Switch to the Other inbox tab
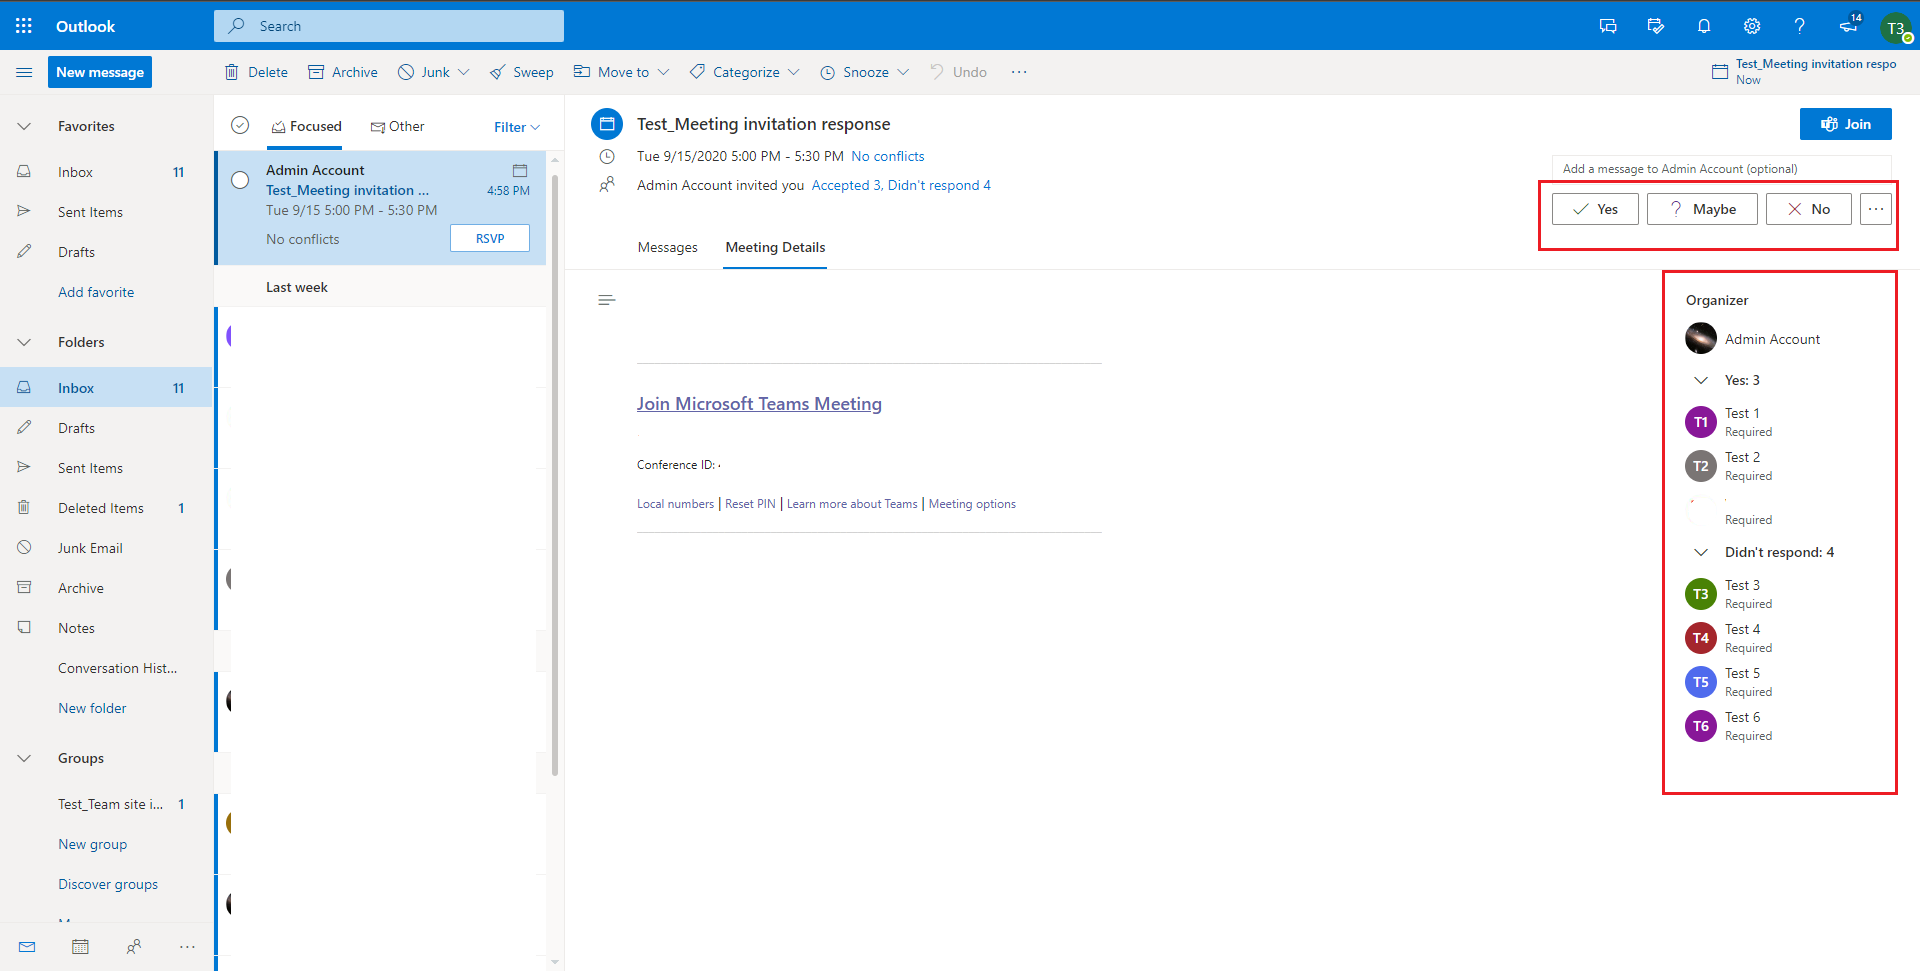The width and height of the screenshot is (1920, 971). pyautogui.click(x=397, y=127)
